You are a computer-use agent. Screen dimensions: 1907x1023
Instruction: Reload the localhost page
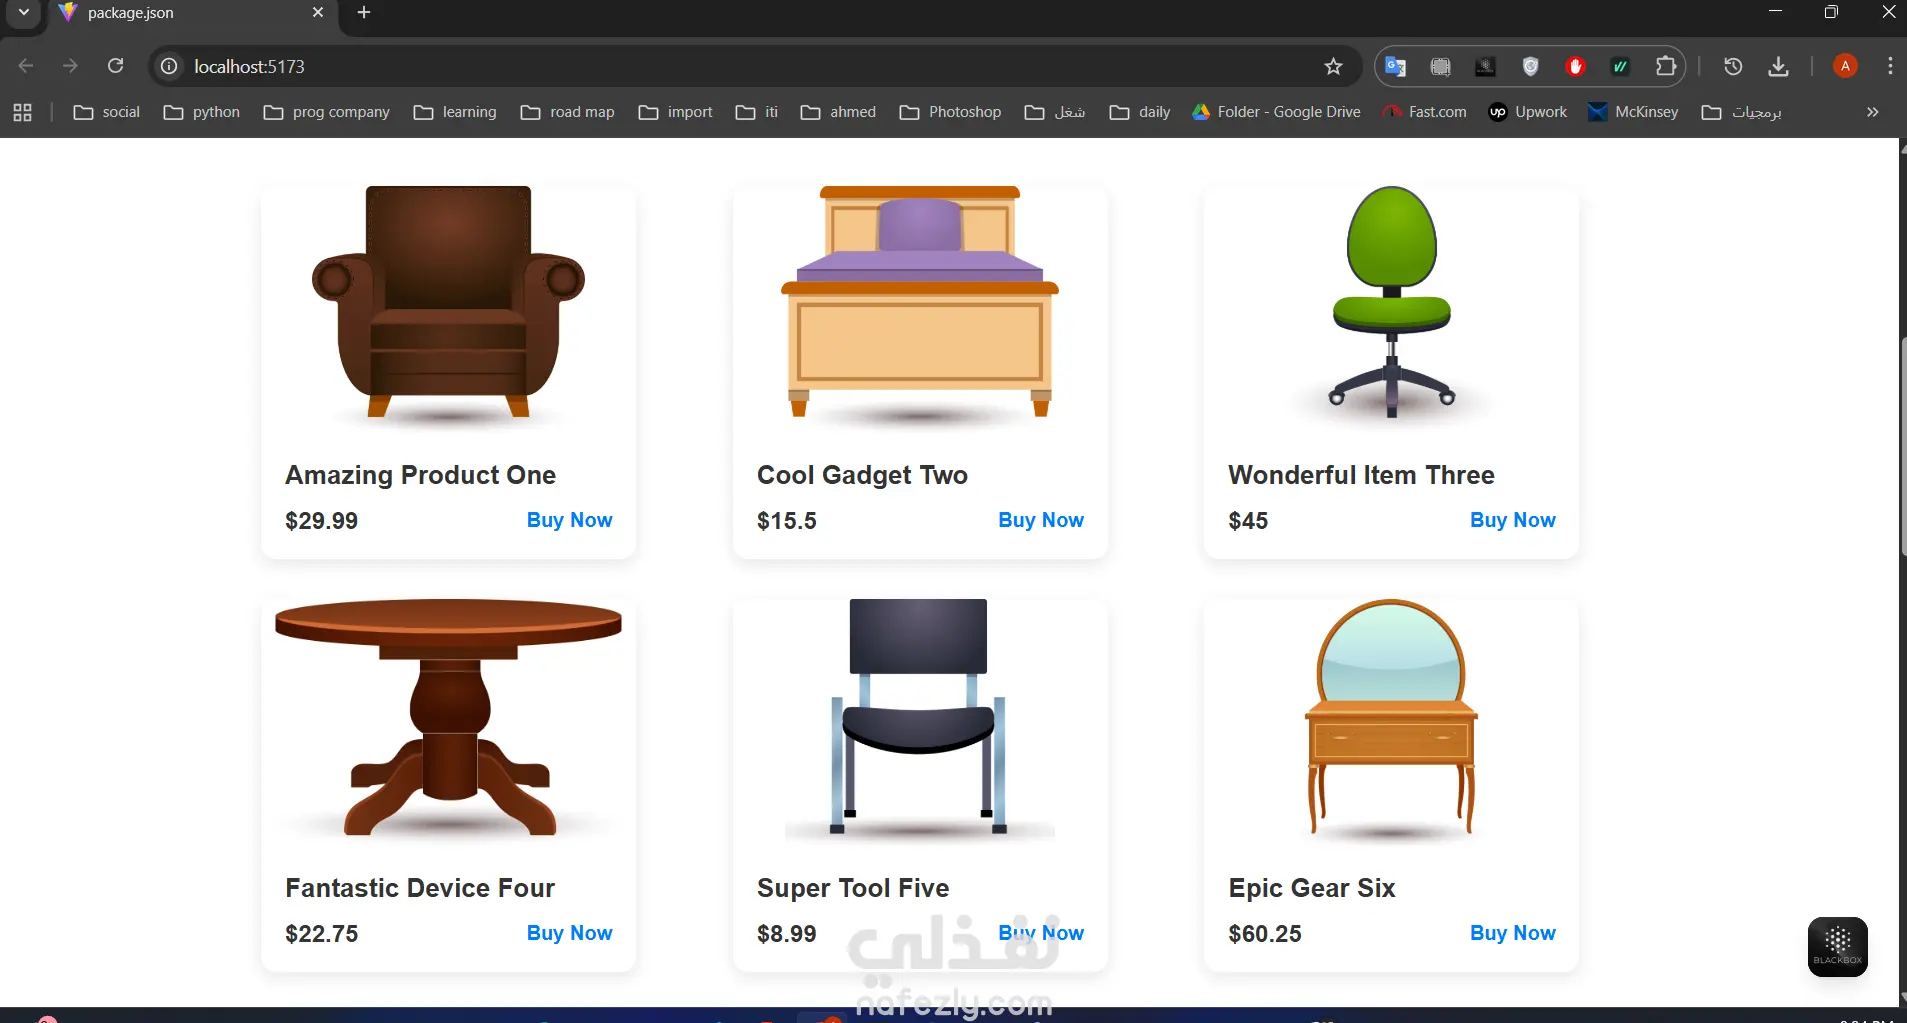point(116,66)
